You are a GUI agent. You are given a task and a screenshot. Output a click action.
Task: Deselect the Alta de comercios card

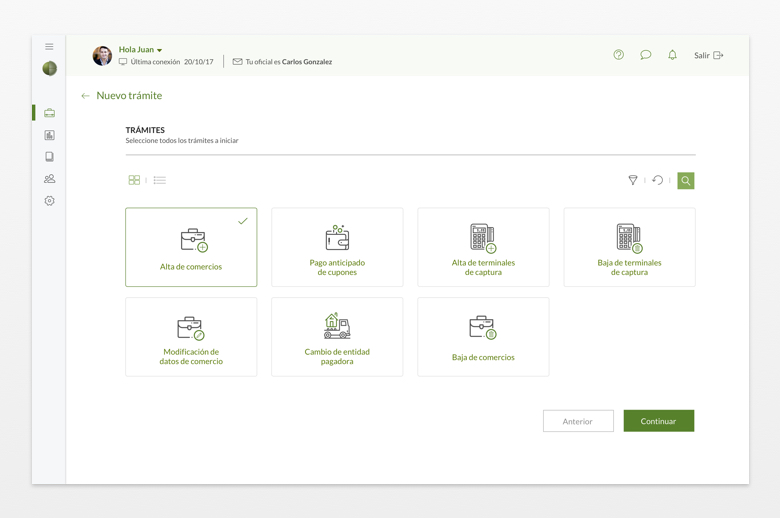(191, 247)
